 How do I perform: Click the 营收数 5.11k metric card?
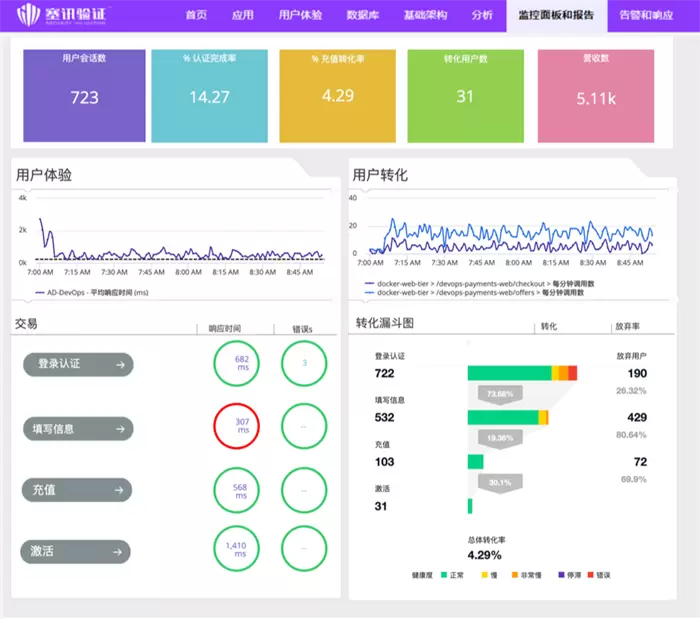[596, 96]
